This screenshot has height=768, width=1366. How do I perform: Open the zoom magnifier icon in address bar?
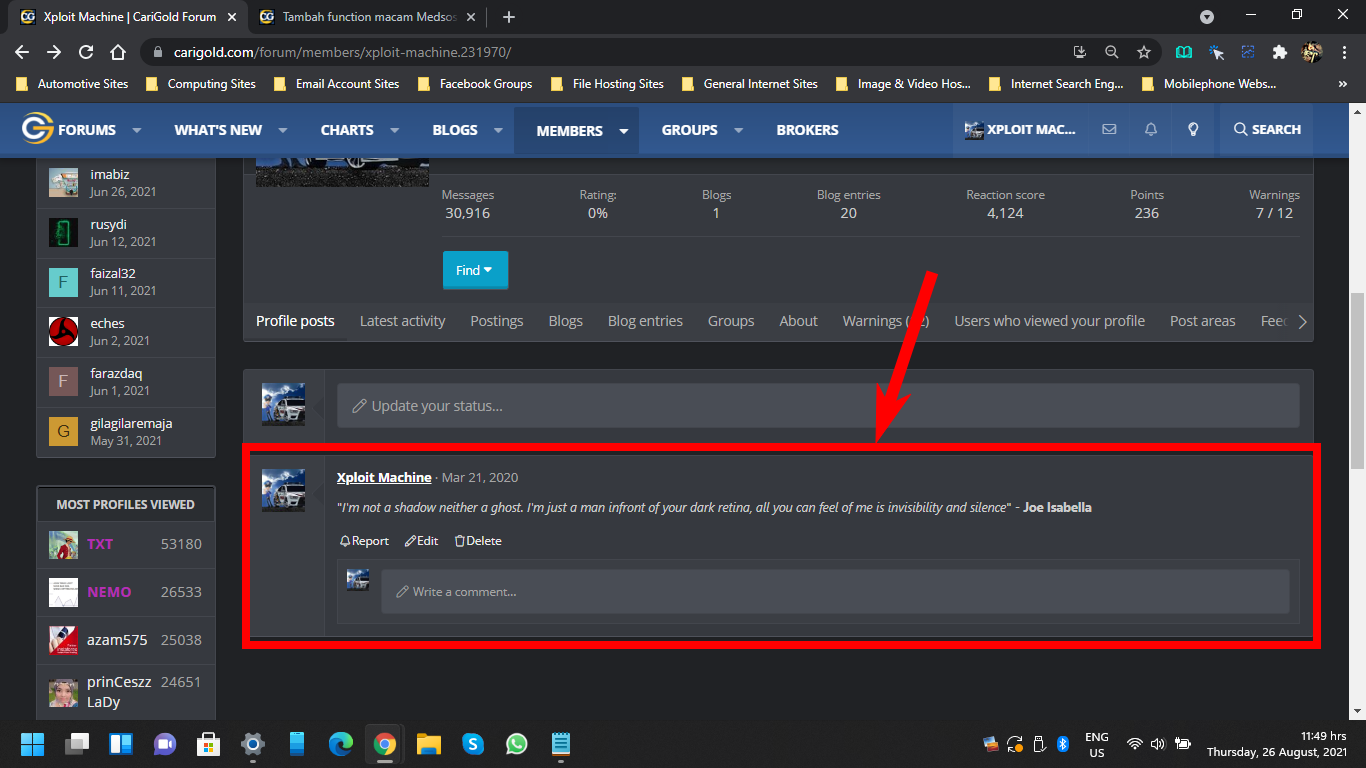pyautogui.click(x=1112, y=52)
